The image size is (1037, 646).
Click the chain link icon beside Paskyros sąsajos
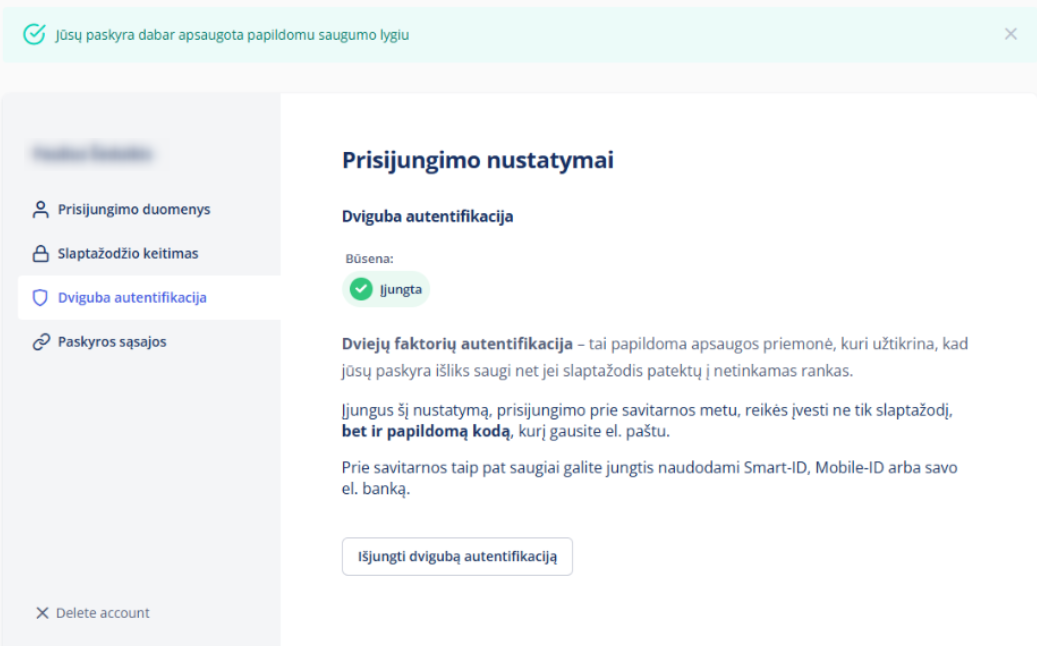pos(41,342)
